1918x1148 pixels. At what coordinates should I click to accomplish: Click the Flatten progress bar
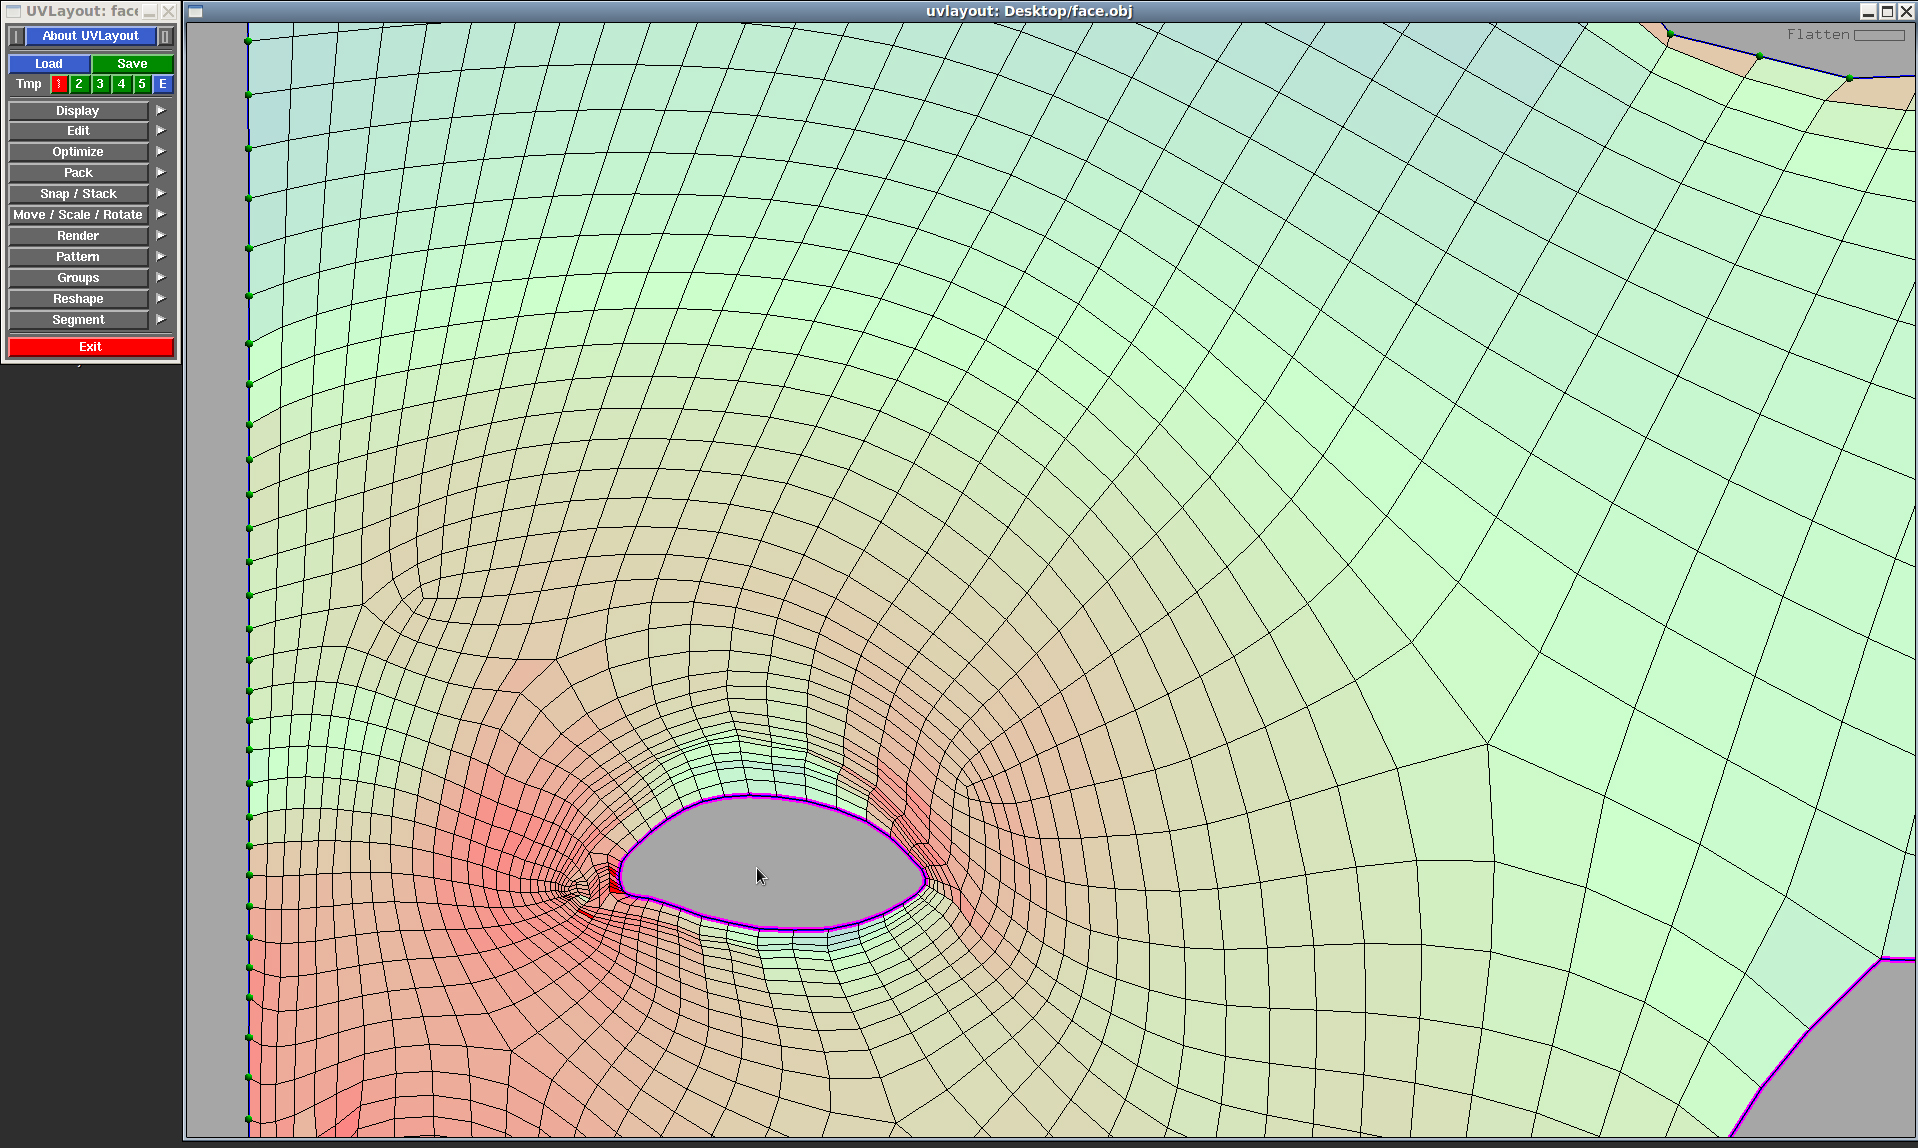coord(1879,35)
